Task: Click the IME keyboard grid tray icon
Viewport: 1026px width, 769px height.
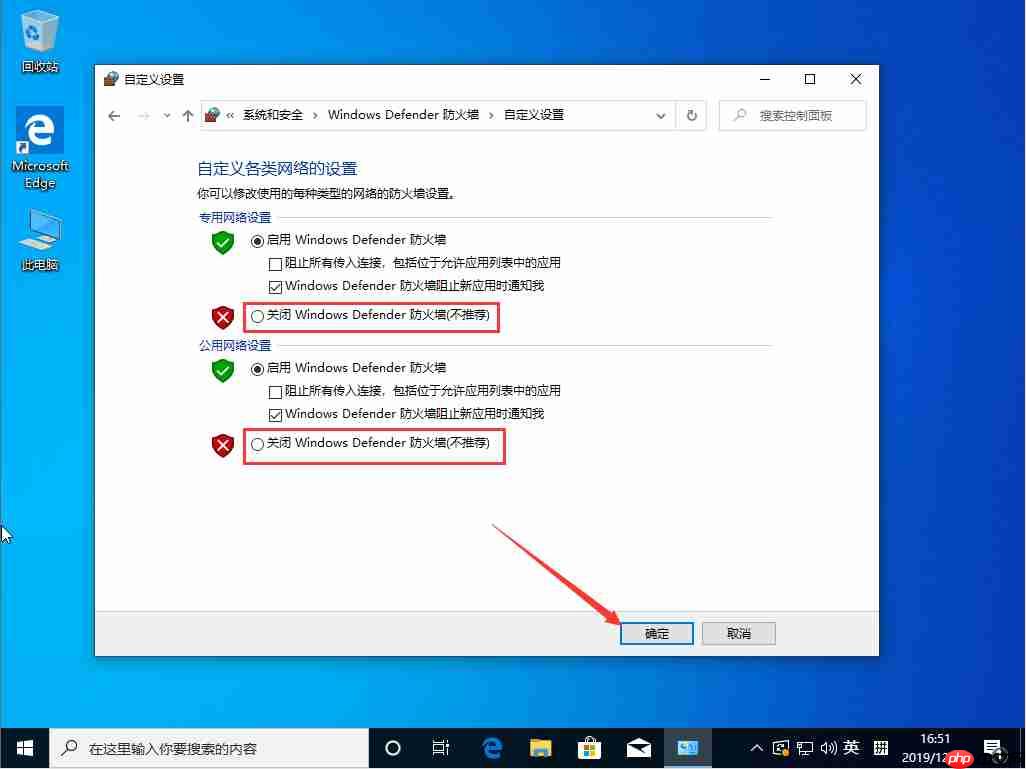Action: (881, 748)
